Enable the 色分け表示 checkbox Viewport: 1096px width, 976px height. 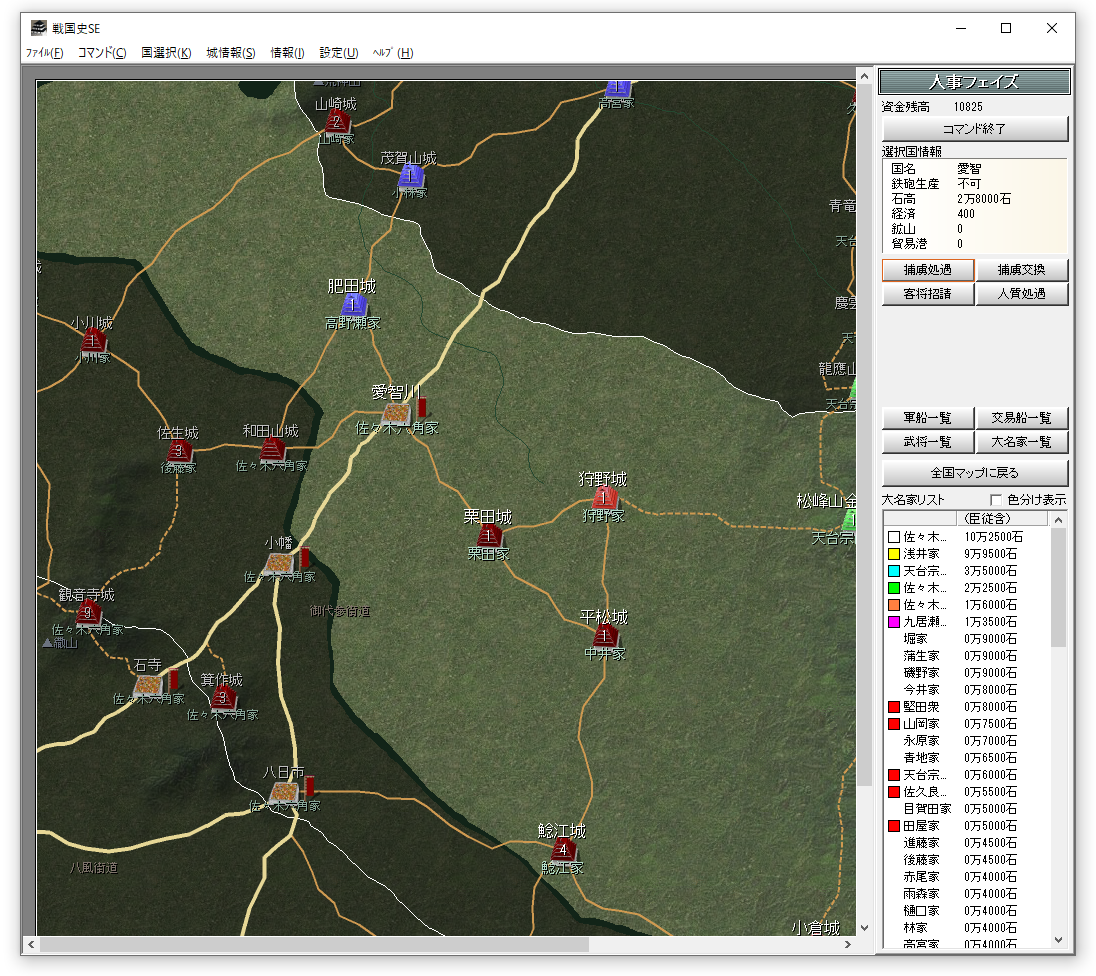(x=996, y=500)
